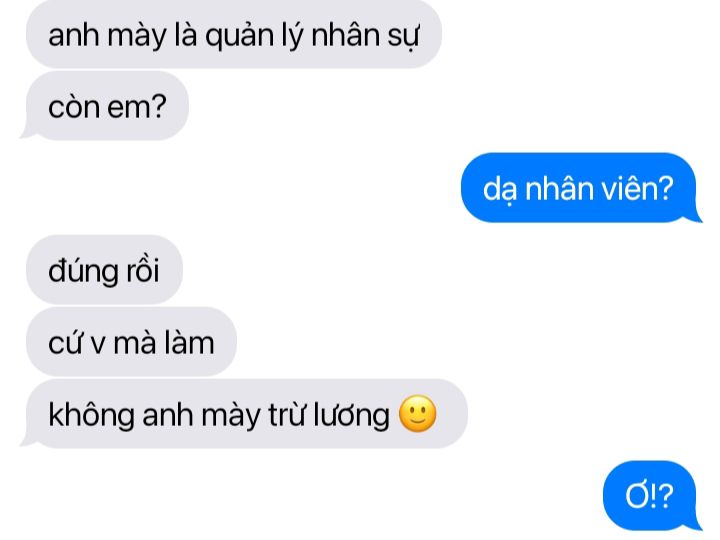Tap the 'đúng rồi' message bubble
The height and width of the screenshot is (540, 720).
click(104, 270)
